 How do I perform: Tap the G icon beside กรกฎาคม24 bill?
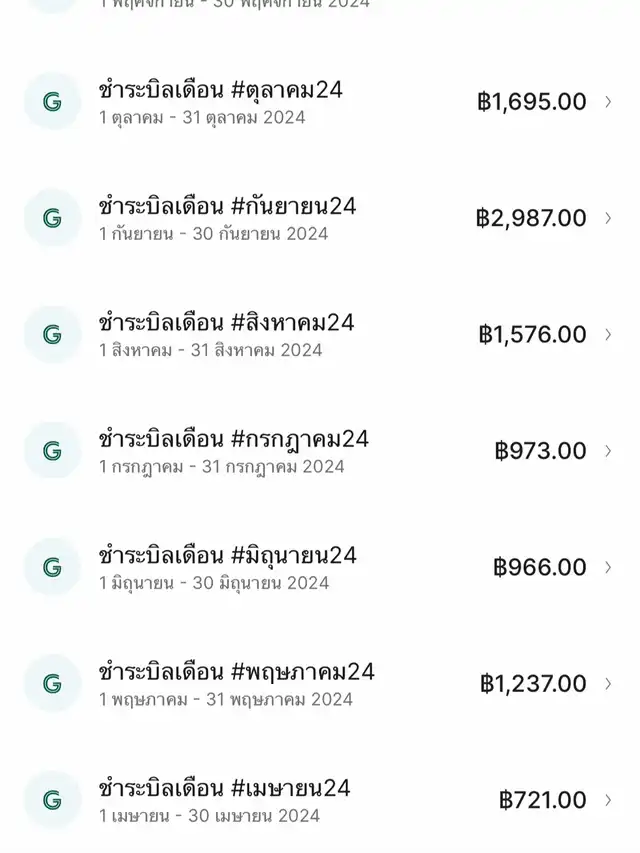(52, 450)
